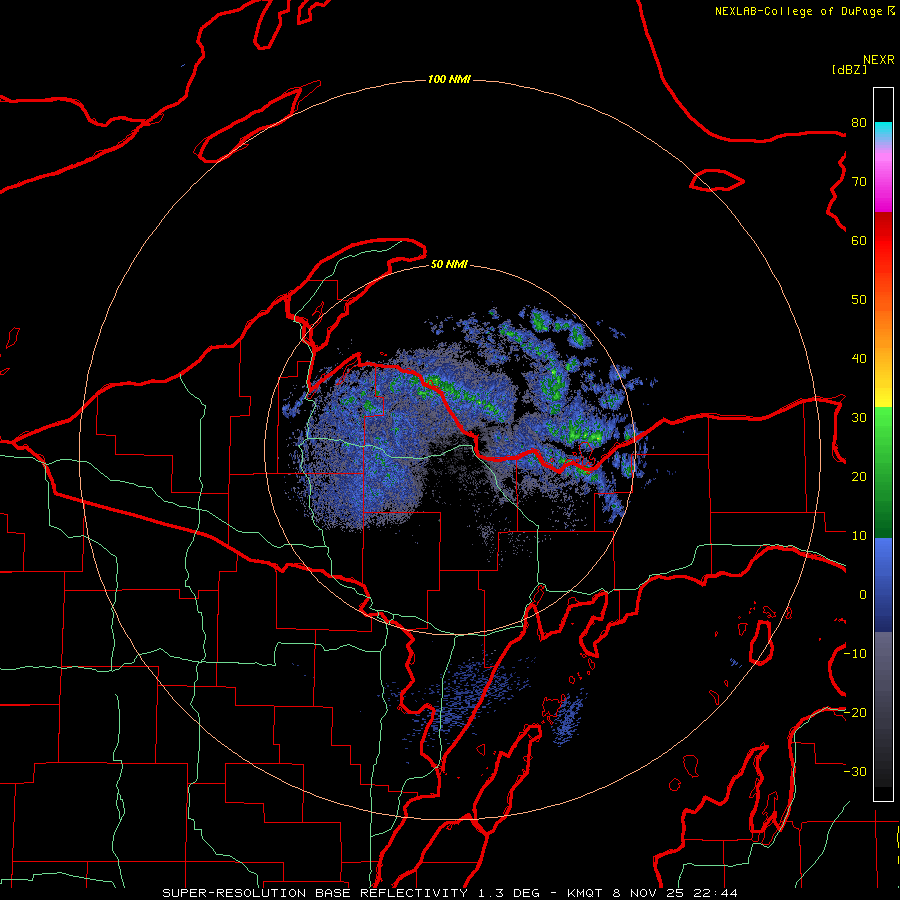Click the 10 value on dBZ scale

click(x=859, y=536)
